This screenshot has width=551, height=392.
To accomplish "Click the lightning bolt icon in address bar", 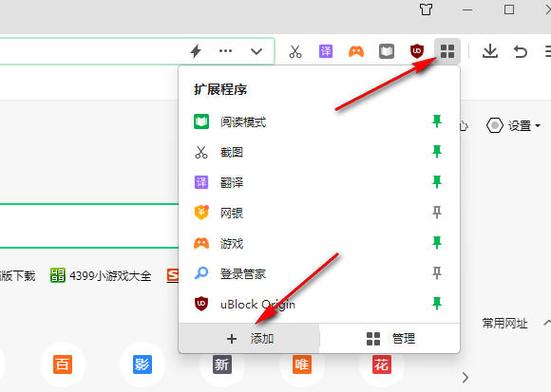I will 196,51.
